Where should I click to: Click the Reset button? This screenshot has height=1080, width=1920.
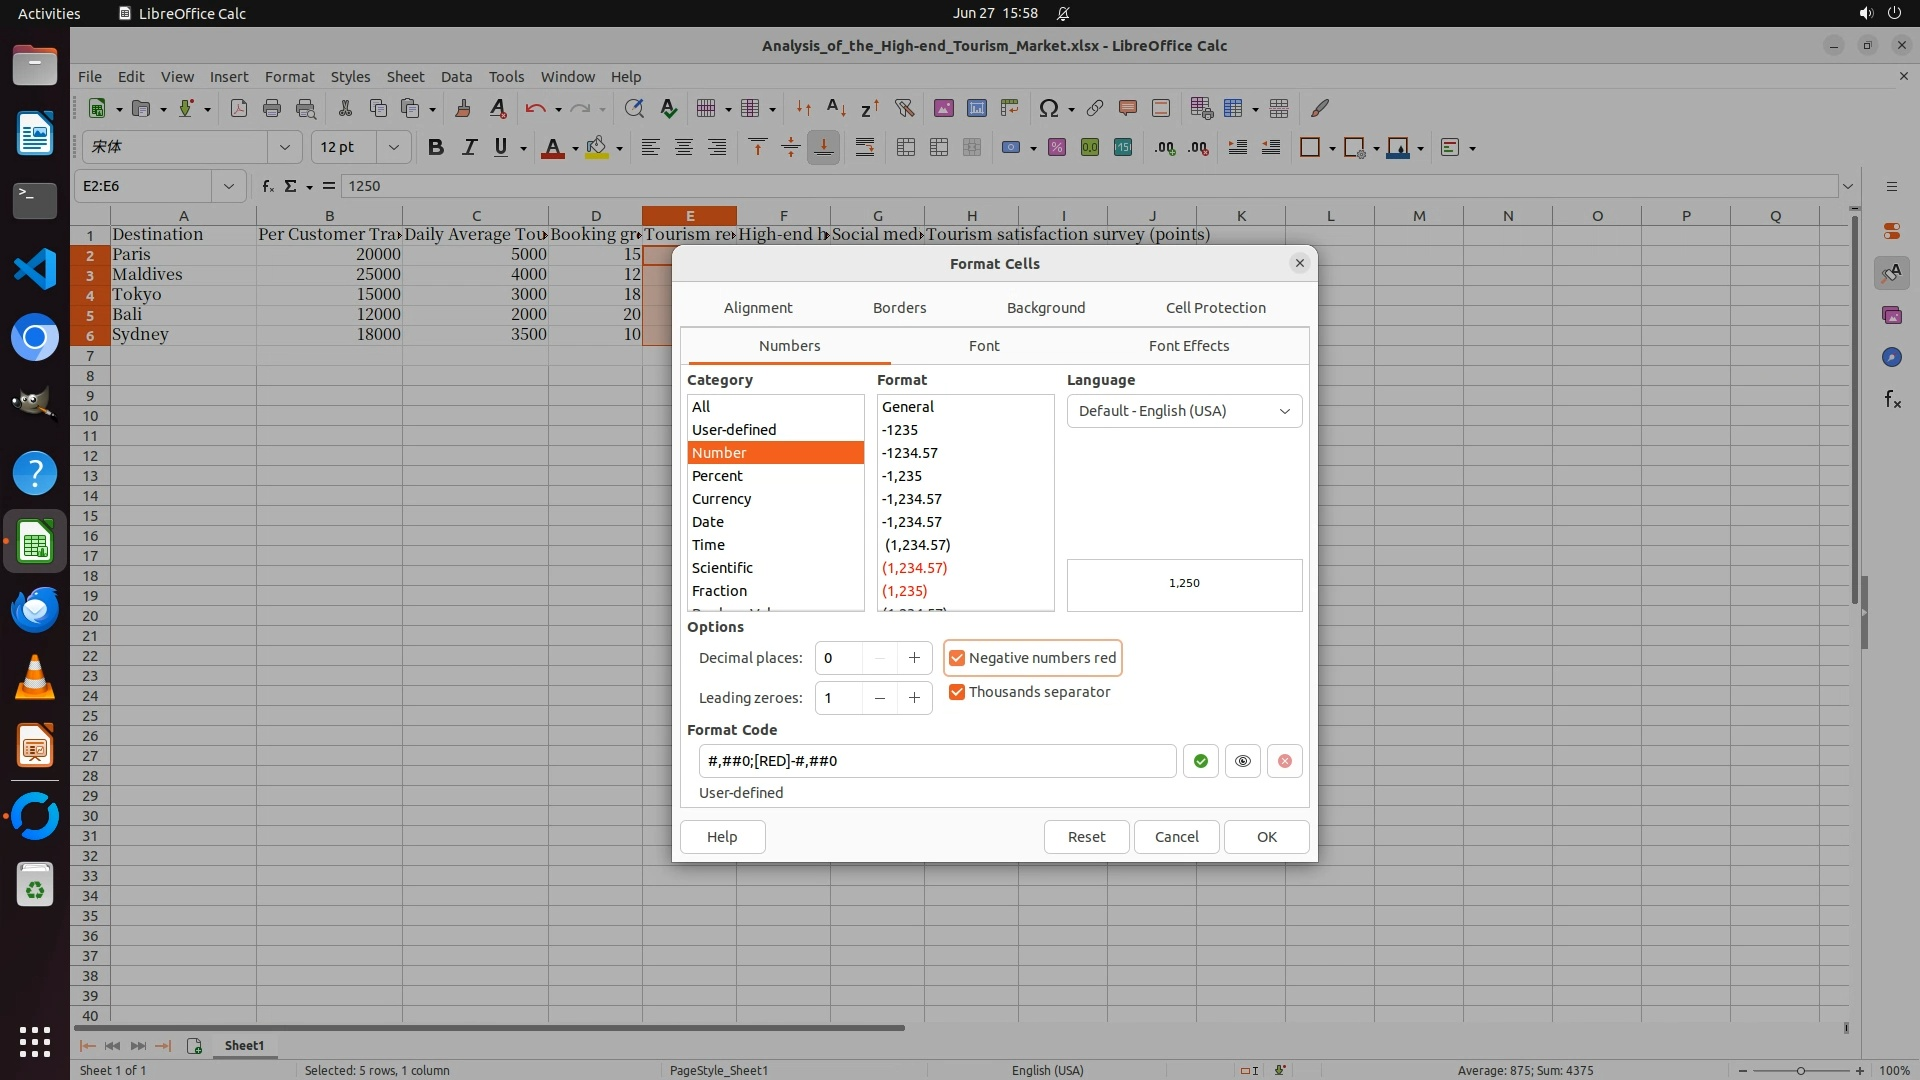pyautogui.click(x=1086, y=837)
